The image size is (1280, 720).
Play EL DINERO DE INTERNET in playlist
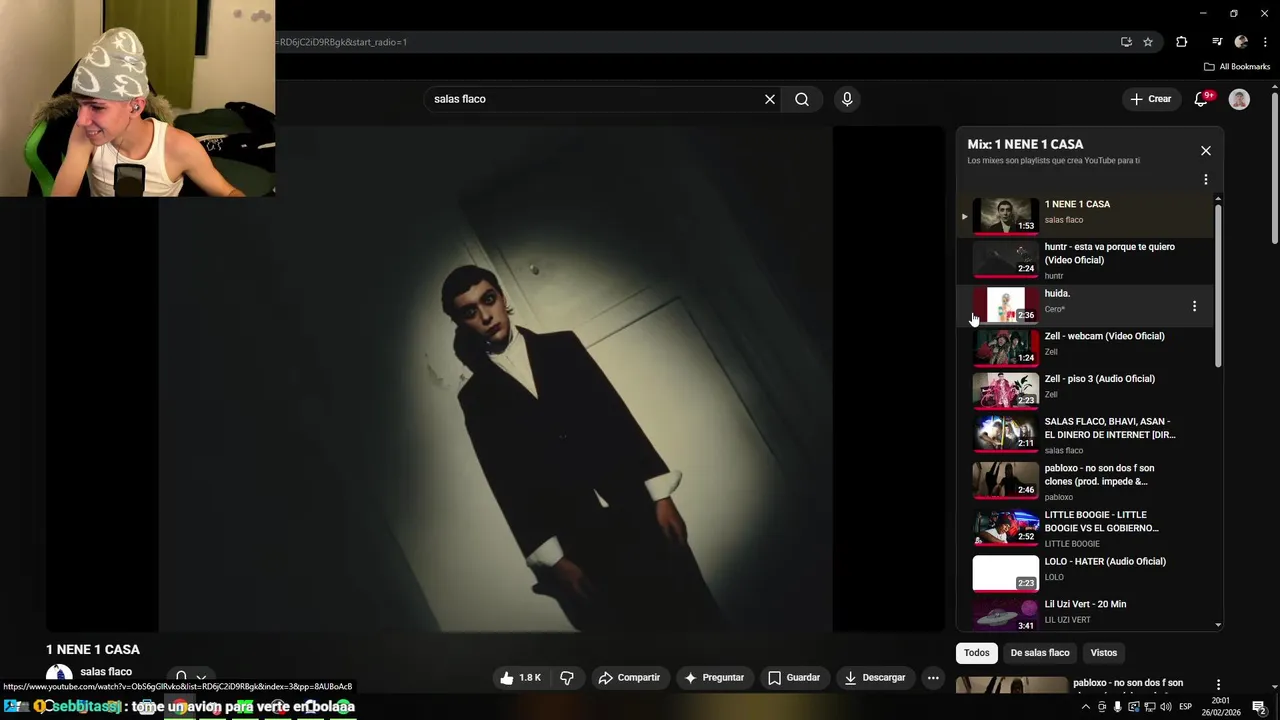pos(1086,435)
